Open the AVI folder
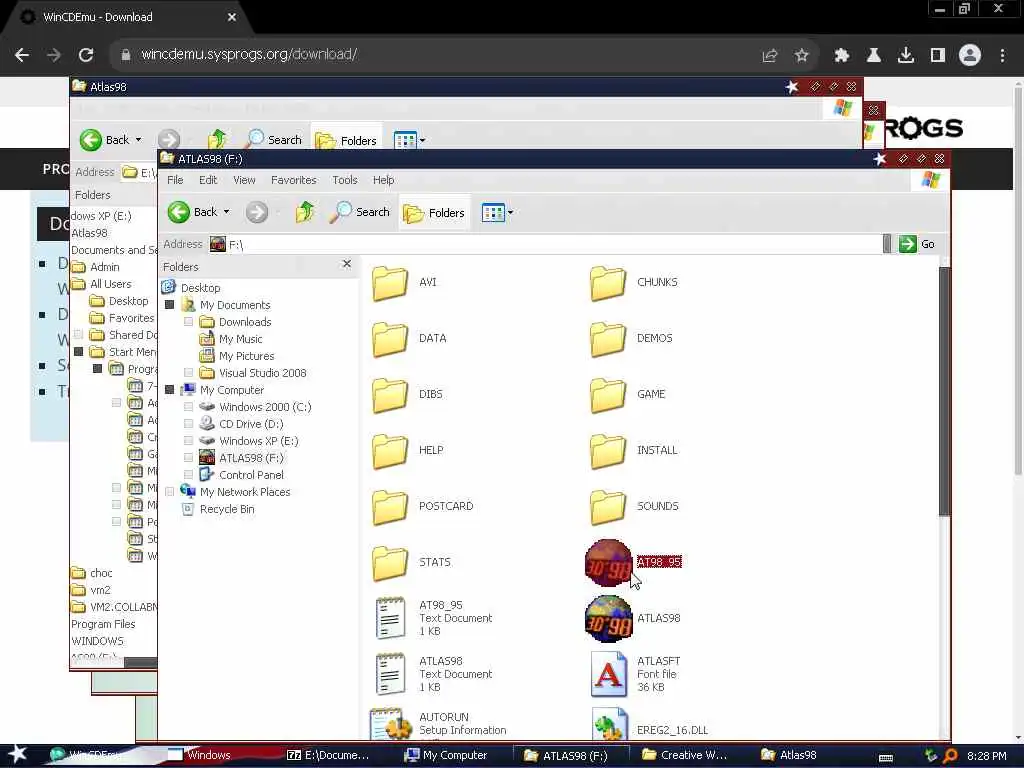Screen dimensions: 1024x768 click(391, 283)
